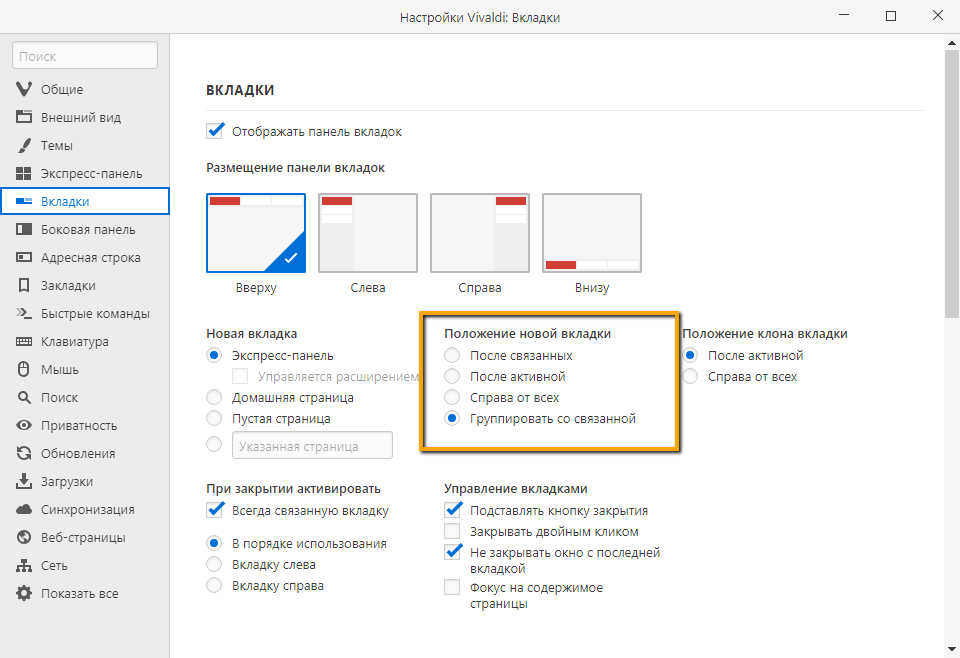Click the Быстрые команды prompt icon
Screen dimensions: 960x658
24,313
